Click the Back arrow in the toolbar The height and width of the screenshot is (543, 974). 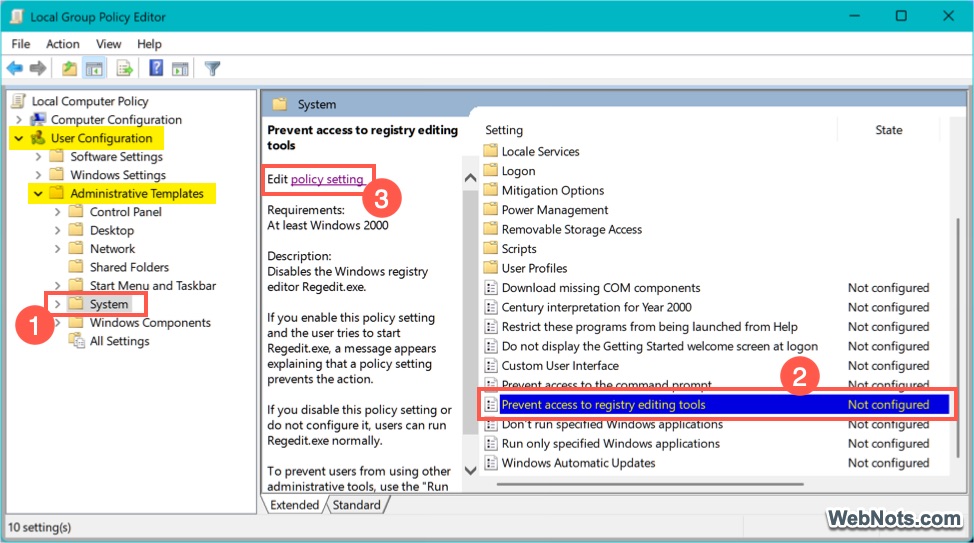click(x=15, y=68)
